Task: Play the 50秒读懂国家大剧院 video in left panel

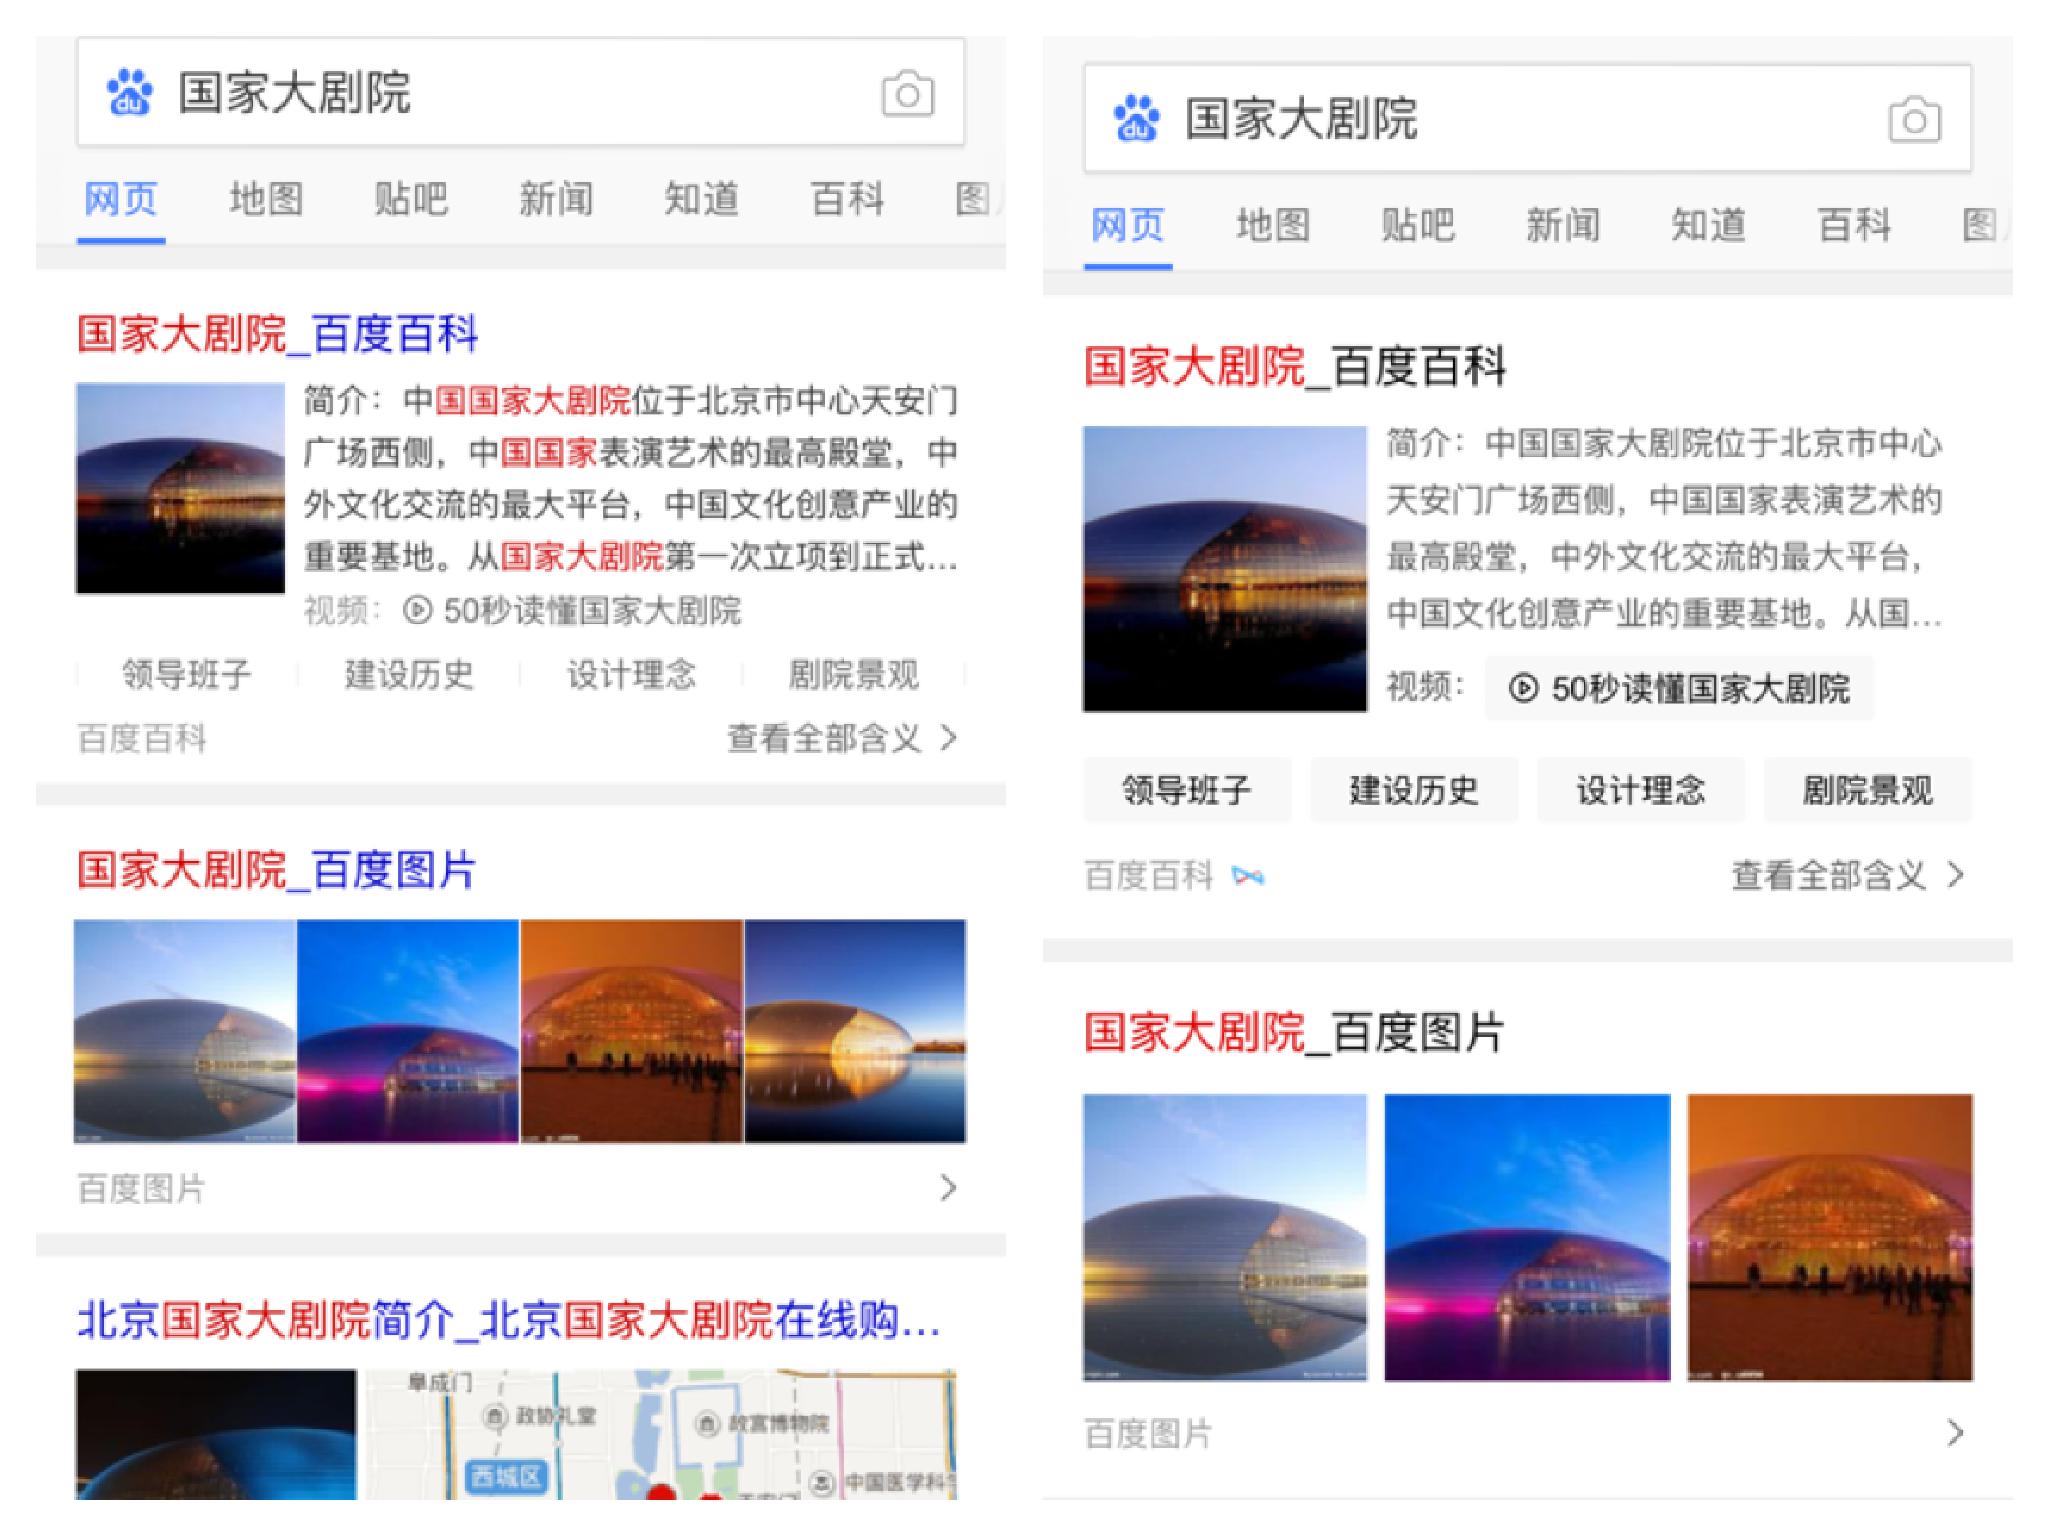Action: coord(572,611)
